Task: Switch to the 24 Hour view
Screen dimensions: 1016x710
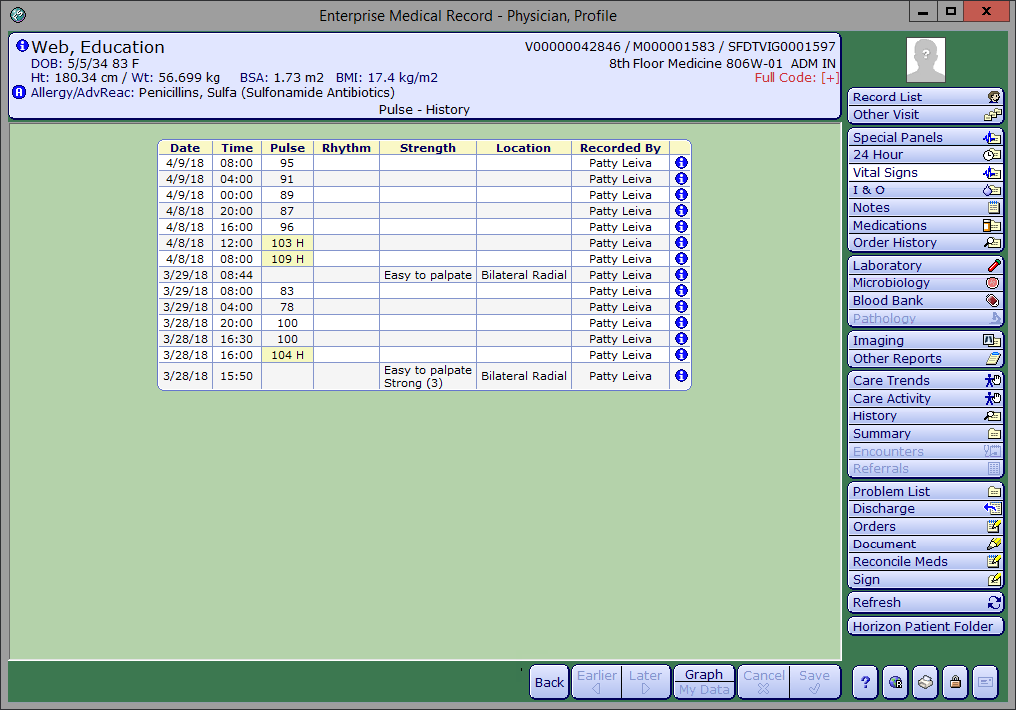Action: click(x=925, y=154)
